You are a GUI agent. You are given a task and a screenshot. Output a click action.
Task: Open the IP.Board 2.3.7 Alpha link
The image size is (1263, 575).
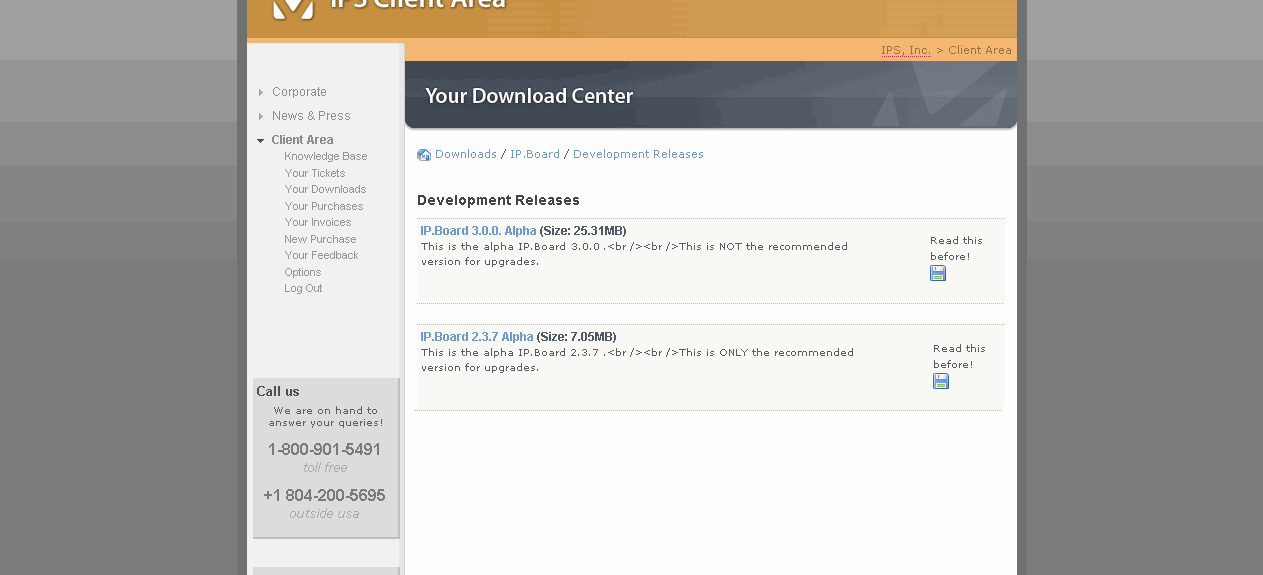click(x=477, y=337)
